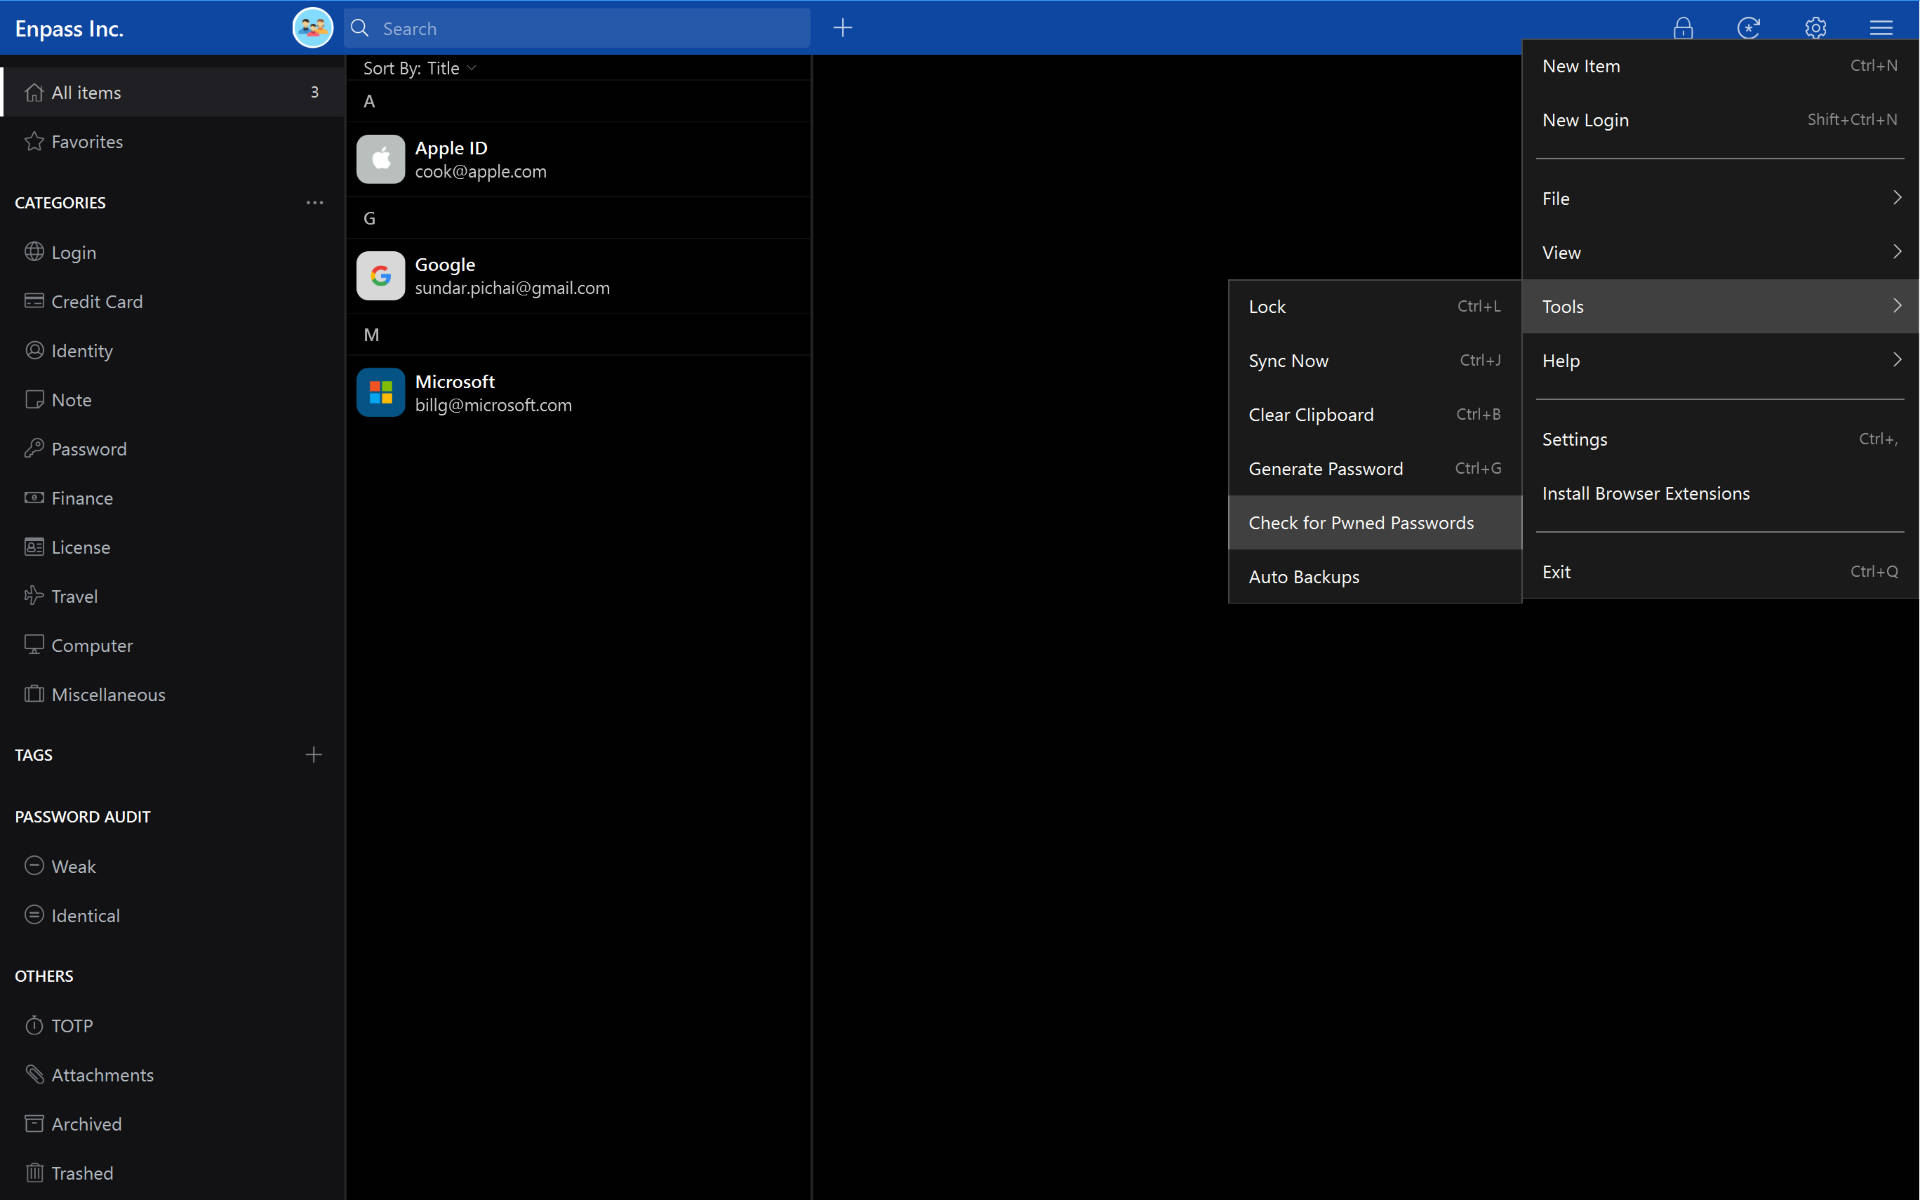Choose Check for Pwned Passwords
The width and height of the screenshot is (1920, 1200).
pos(1360,523)
